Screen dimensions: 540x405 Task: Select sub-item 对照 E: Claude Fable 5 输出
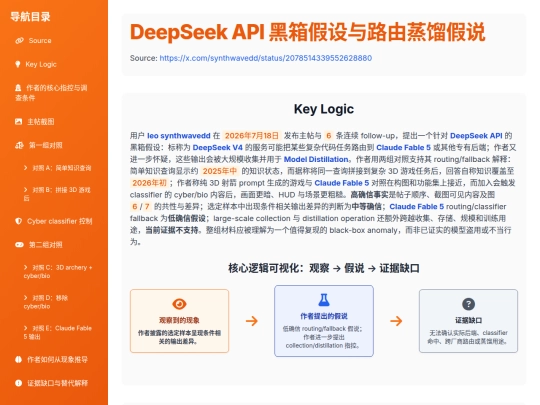coord(58,332)
